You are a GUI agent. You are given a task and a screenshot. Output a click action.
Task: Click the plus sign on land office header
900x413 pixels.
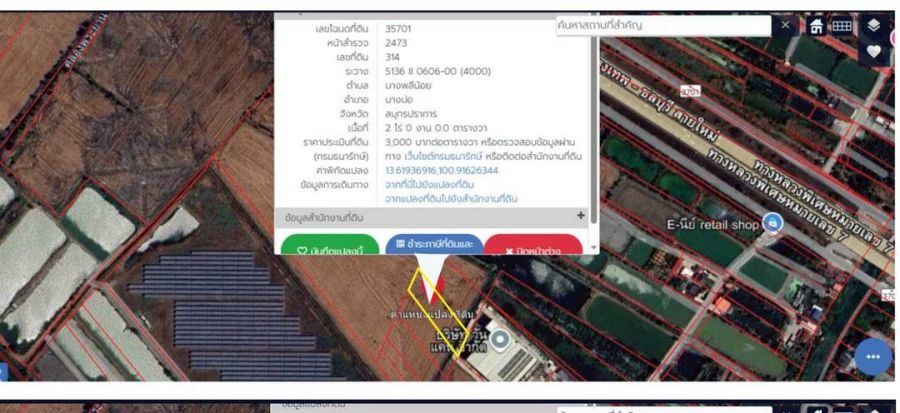pos(580,216)
